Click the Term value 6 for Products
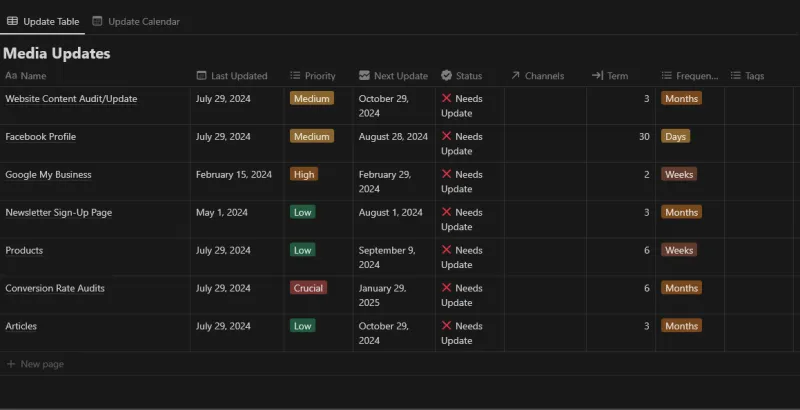Screen dimensions: 800x410 click(646, 250)
